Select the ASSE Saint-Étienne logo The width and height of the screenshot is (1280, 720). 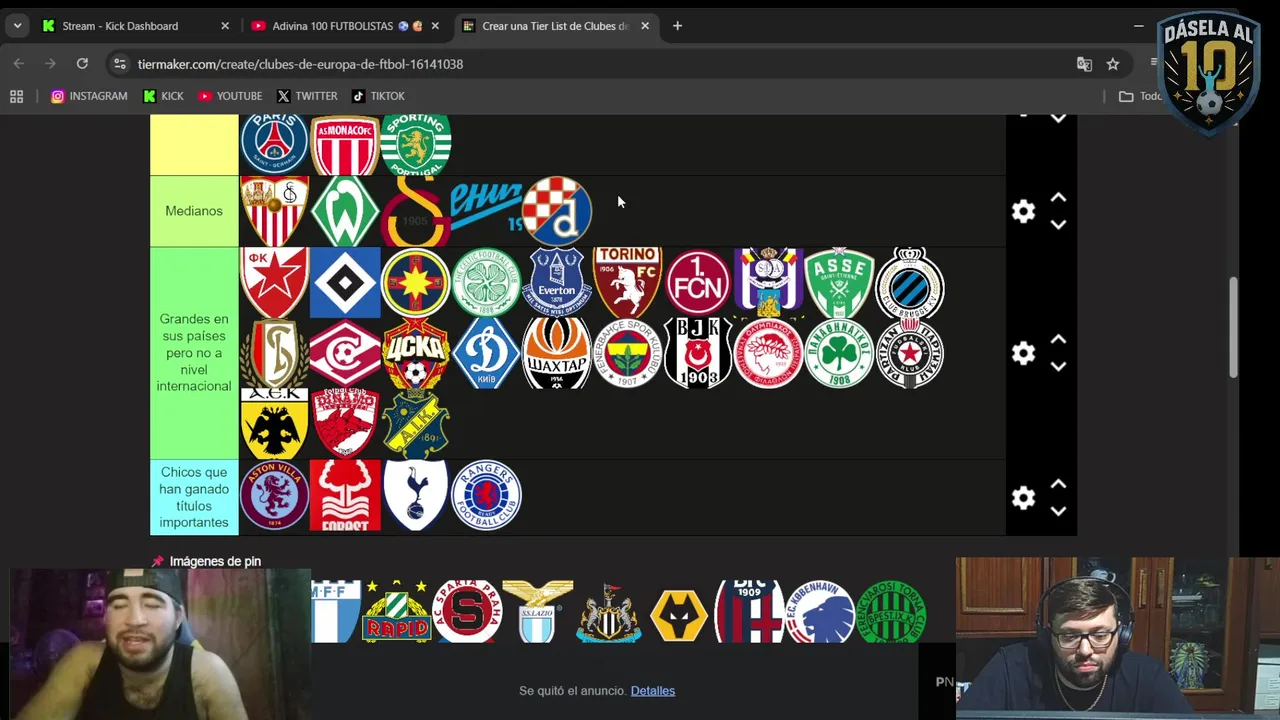pos(839,282)
